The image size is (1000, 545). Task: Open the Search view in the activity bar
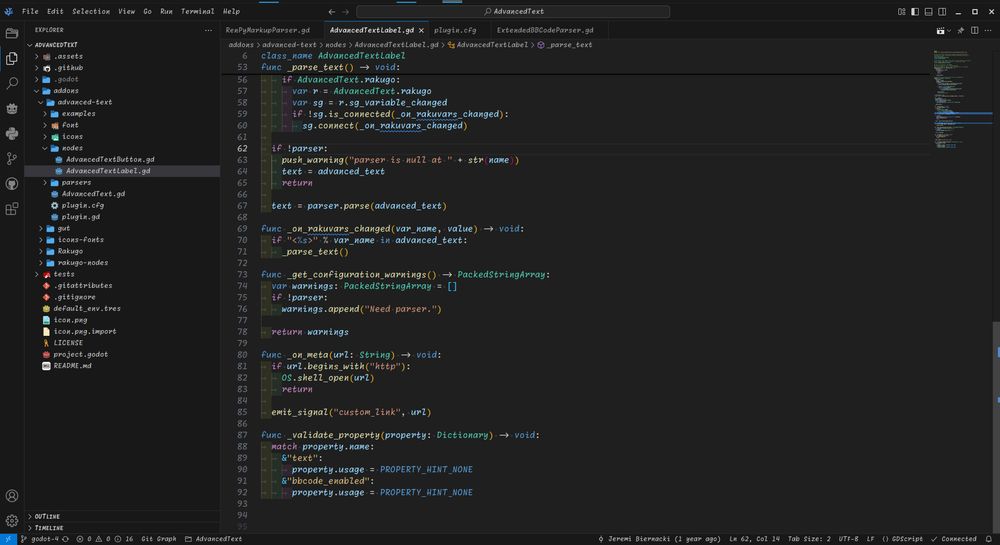pyautogui.click(x=11, y=84)
